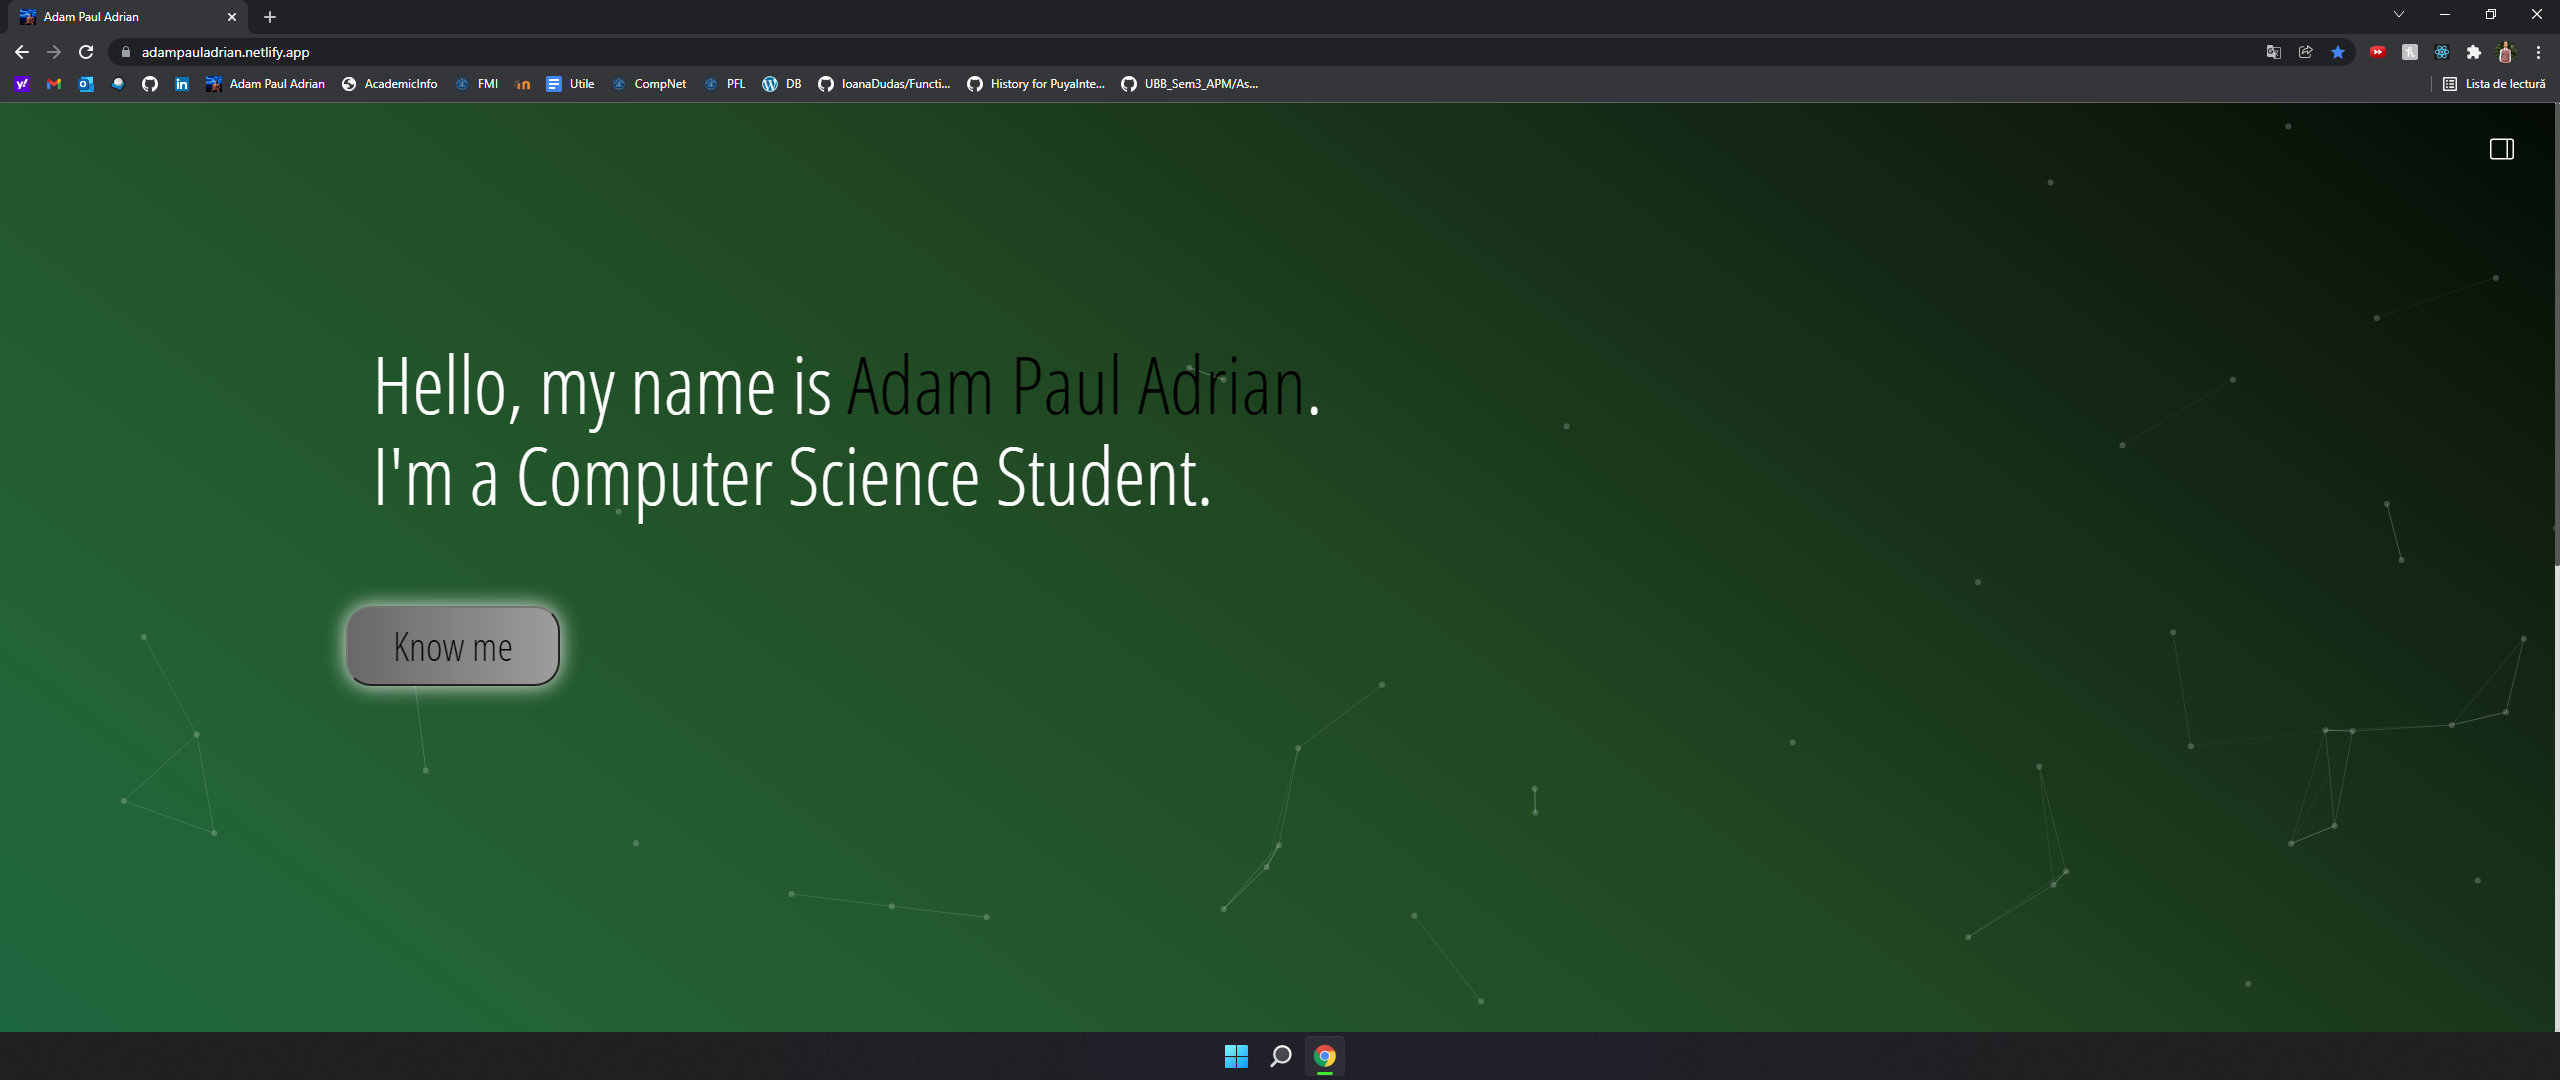Open the LinkedIn bookmark icon
This screenshot has width=2560, height=1080.
click(x=181, y=84)
